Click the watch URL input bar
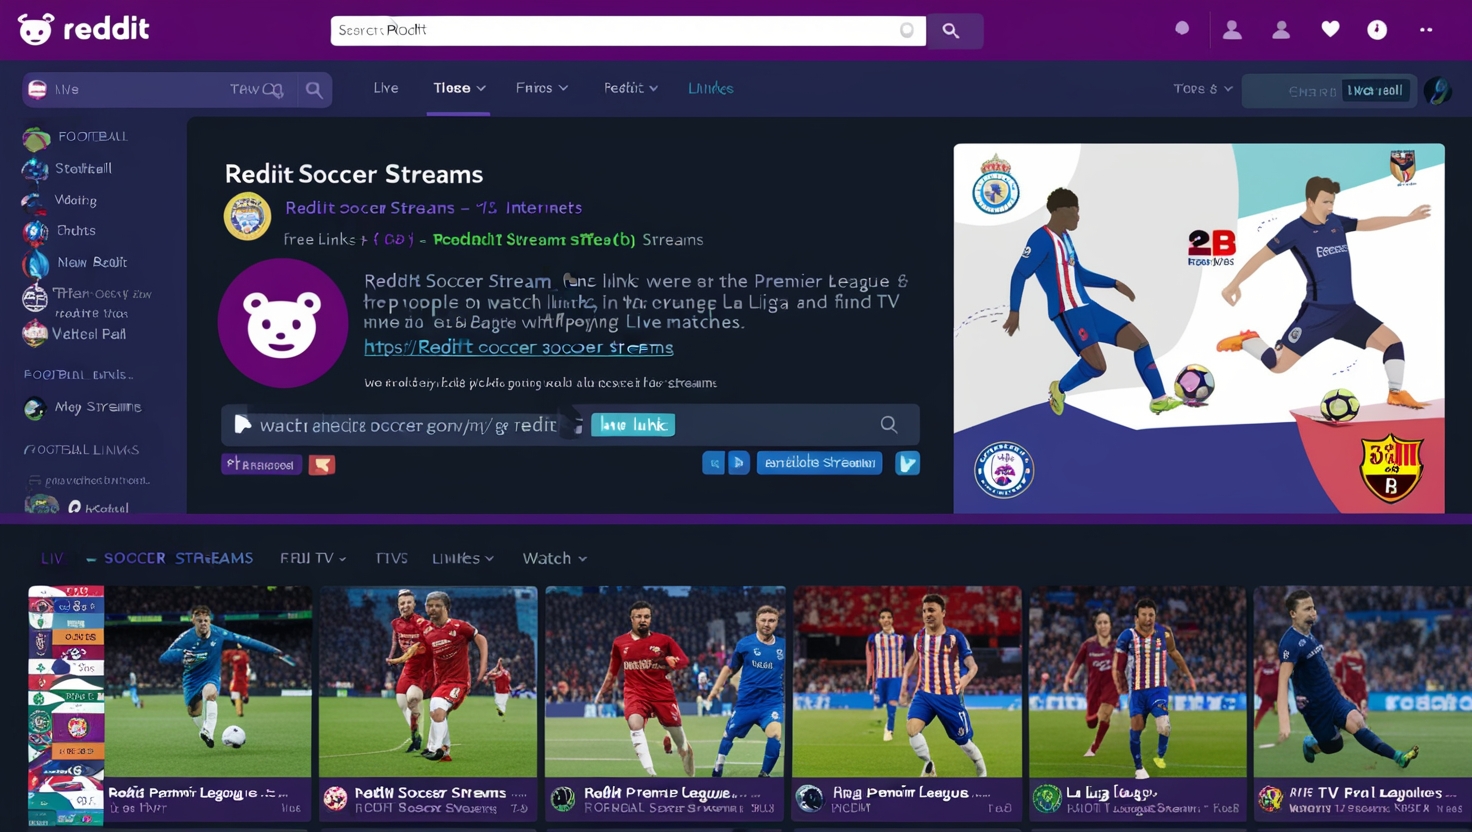This screenshot has width=1472, height=832. coord(570,425)
